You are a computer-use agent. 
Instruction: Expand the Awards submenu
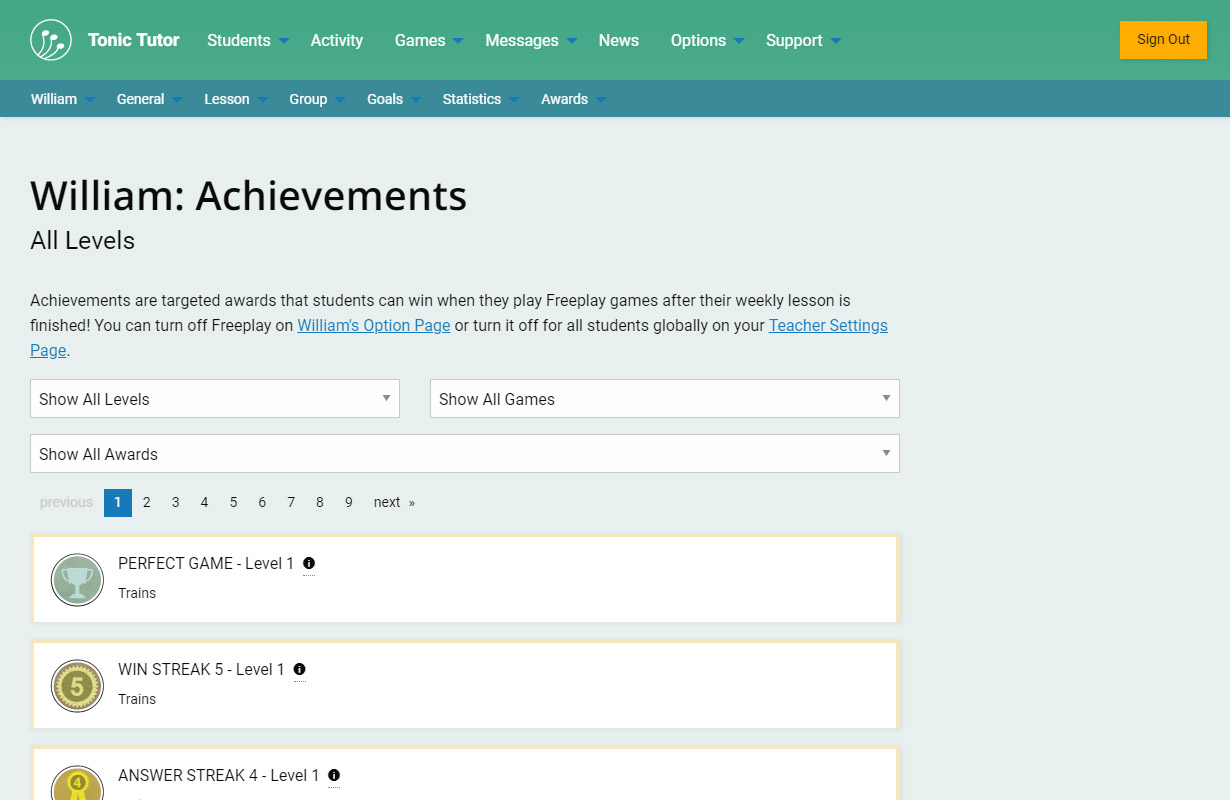pos(573,99)
